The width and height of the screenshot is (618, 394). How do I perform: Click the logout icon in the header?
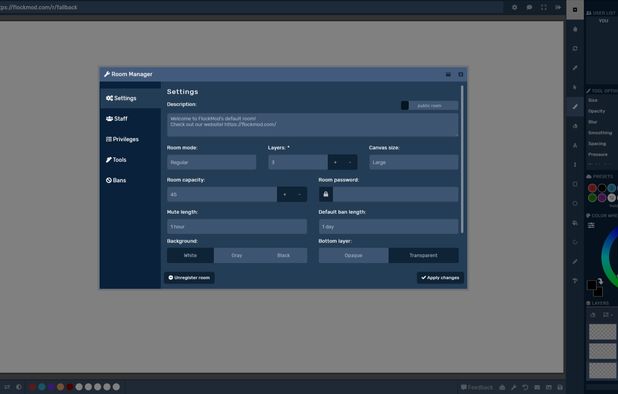pos(558,7)
